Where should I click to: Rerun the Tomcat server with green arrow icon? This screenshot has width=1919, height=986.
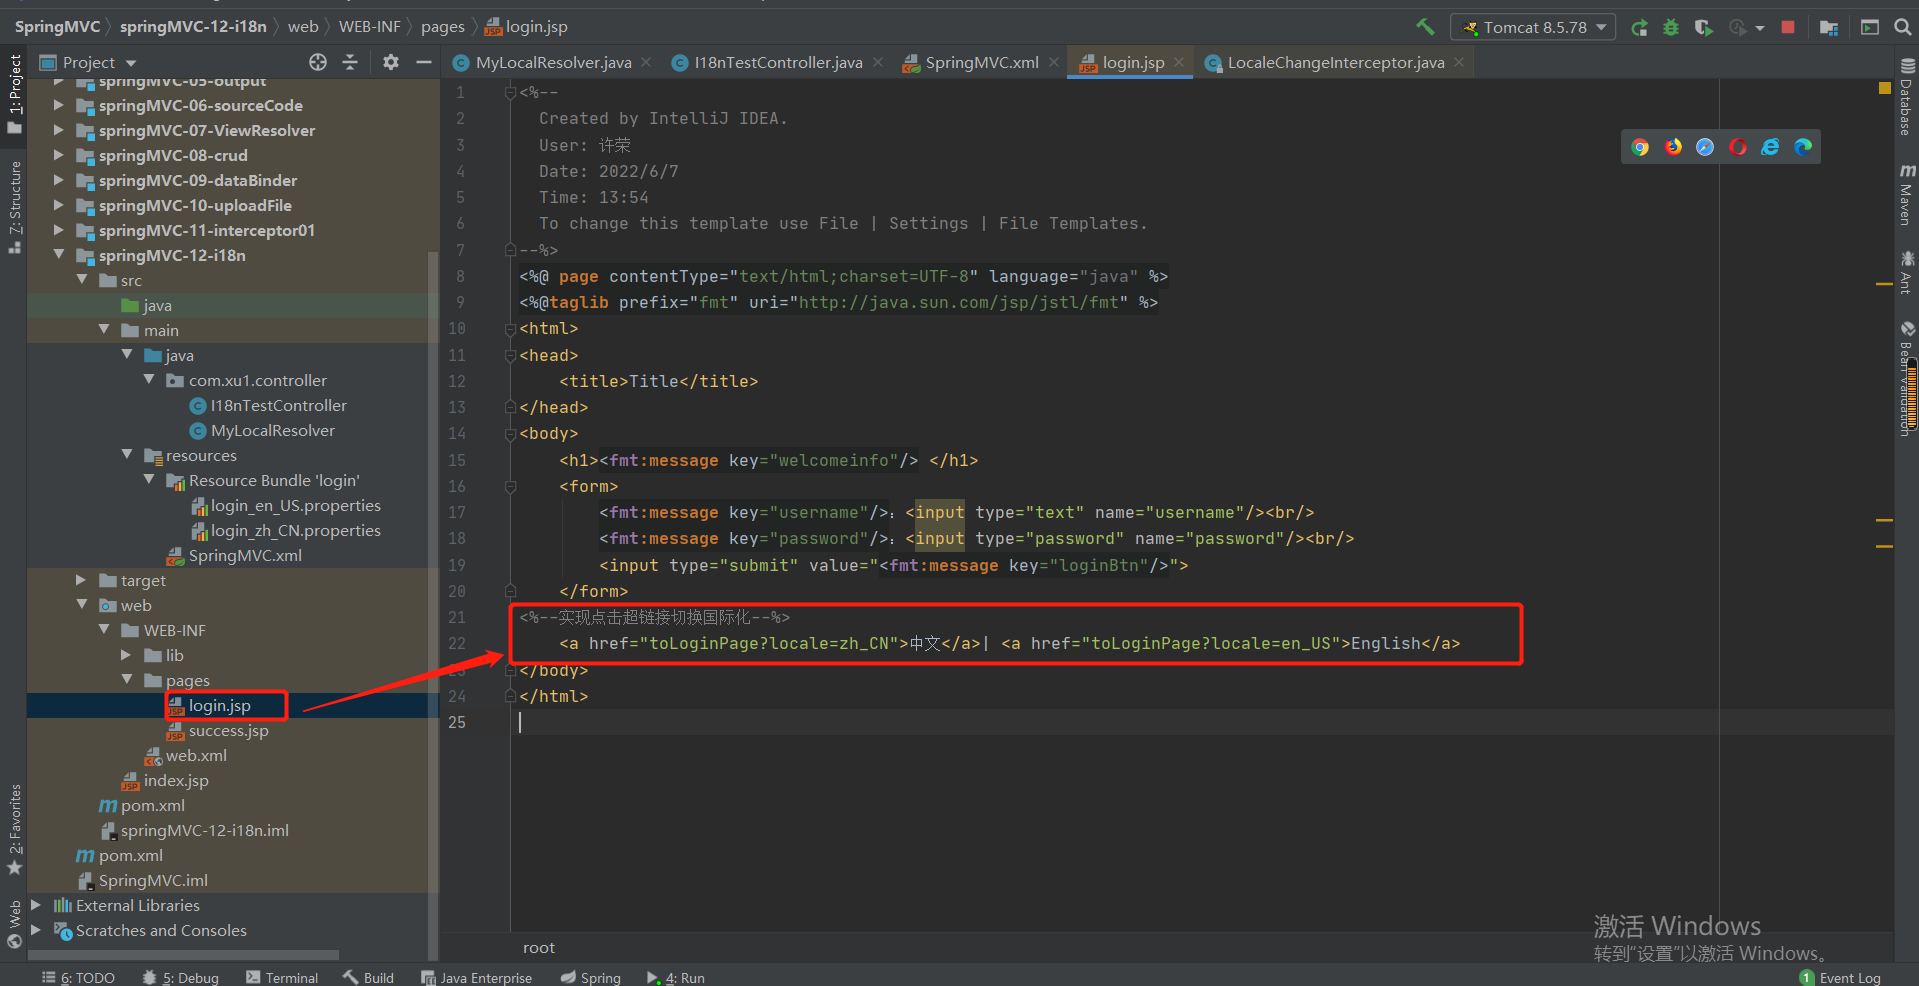1639,27
